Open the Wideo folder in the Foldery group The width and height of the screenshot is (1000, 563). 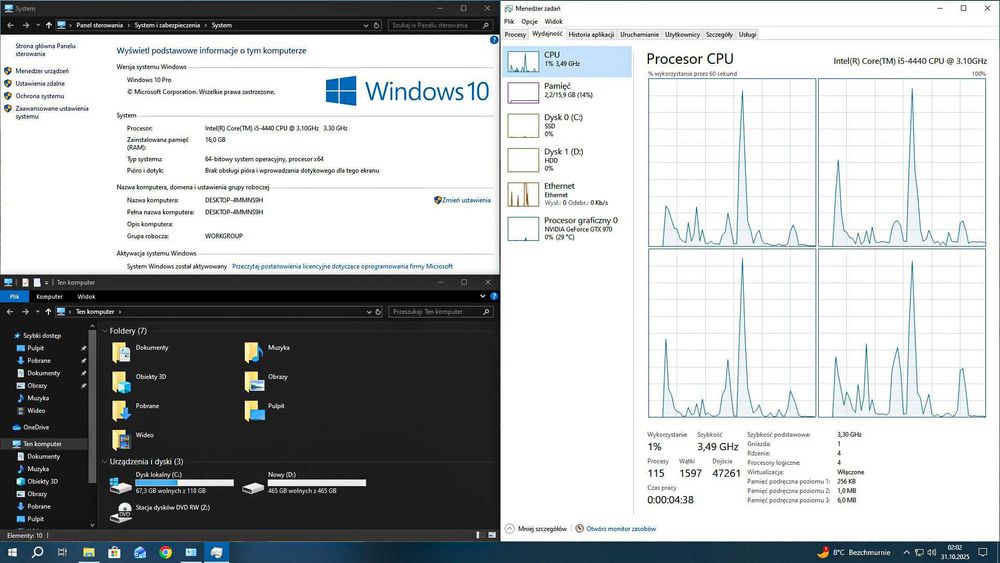click(133, 439)
